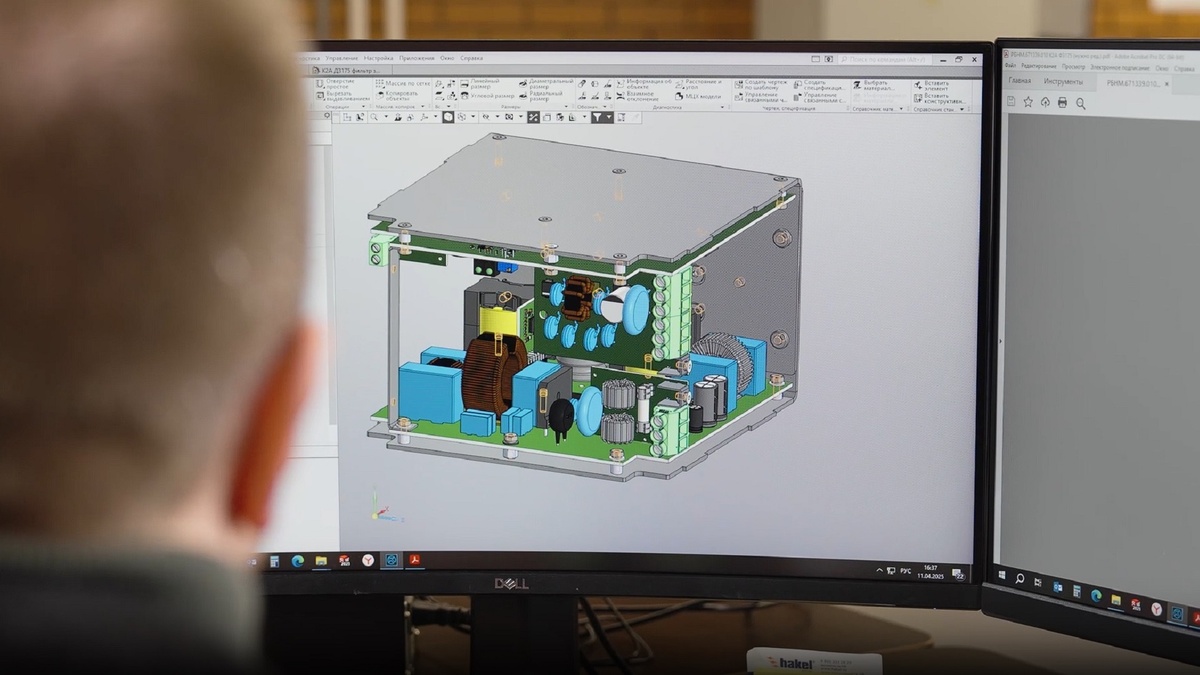Select the Угловой размер tool
This screenshot has height=675, width=1200.
487,96
